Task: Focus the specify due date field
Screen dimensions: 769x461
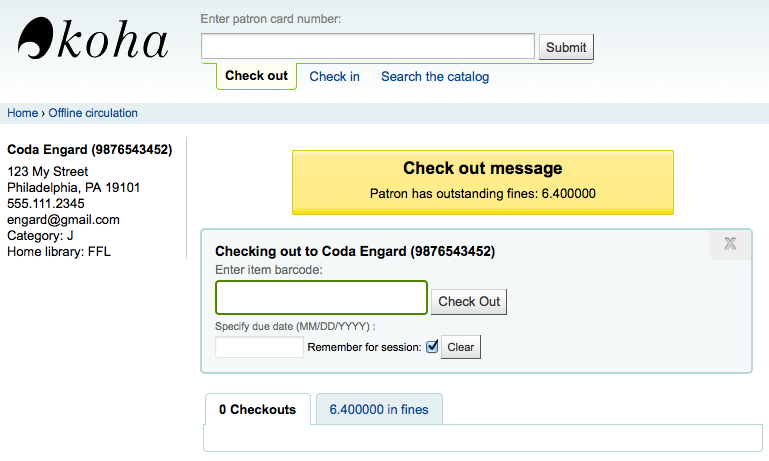Action: [259, 347]
